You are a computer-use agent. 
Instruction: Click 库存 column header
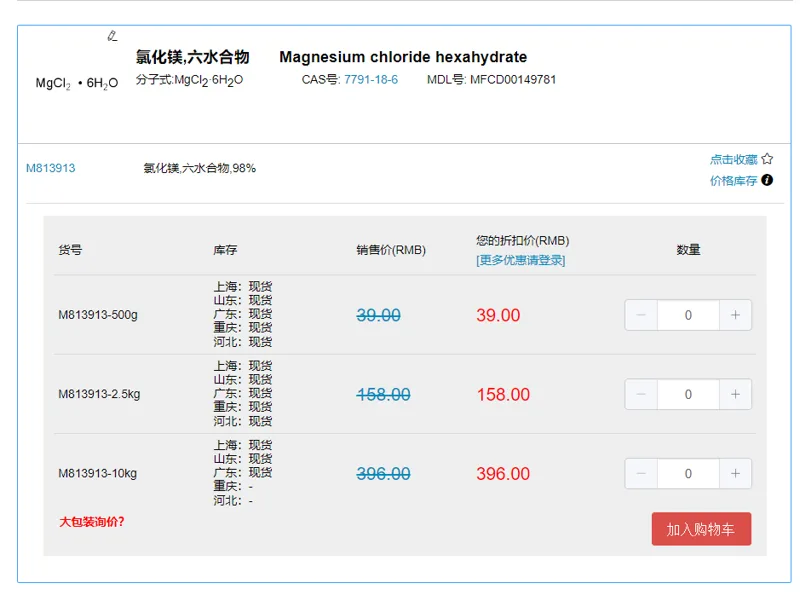(x=225, y=250)
